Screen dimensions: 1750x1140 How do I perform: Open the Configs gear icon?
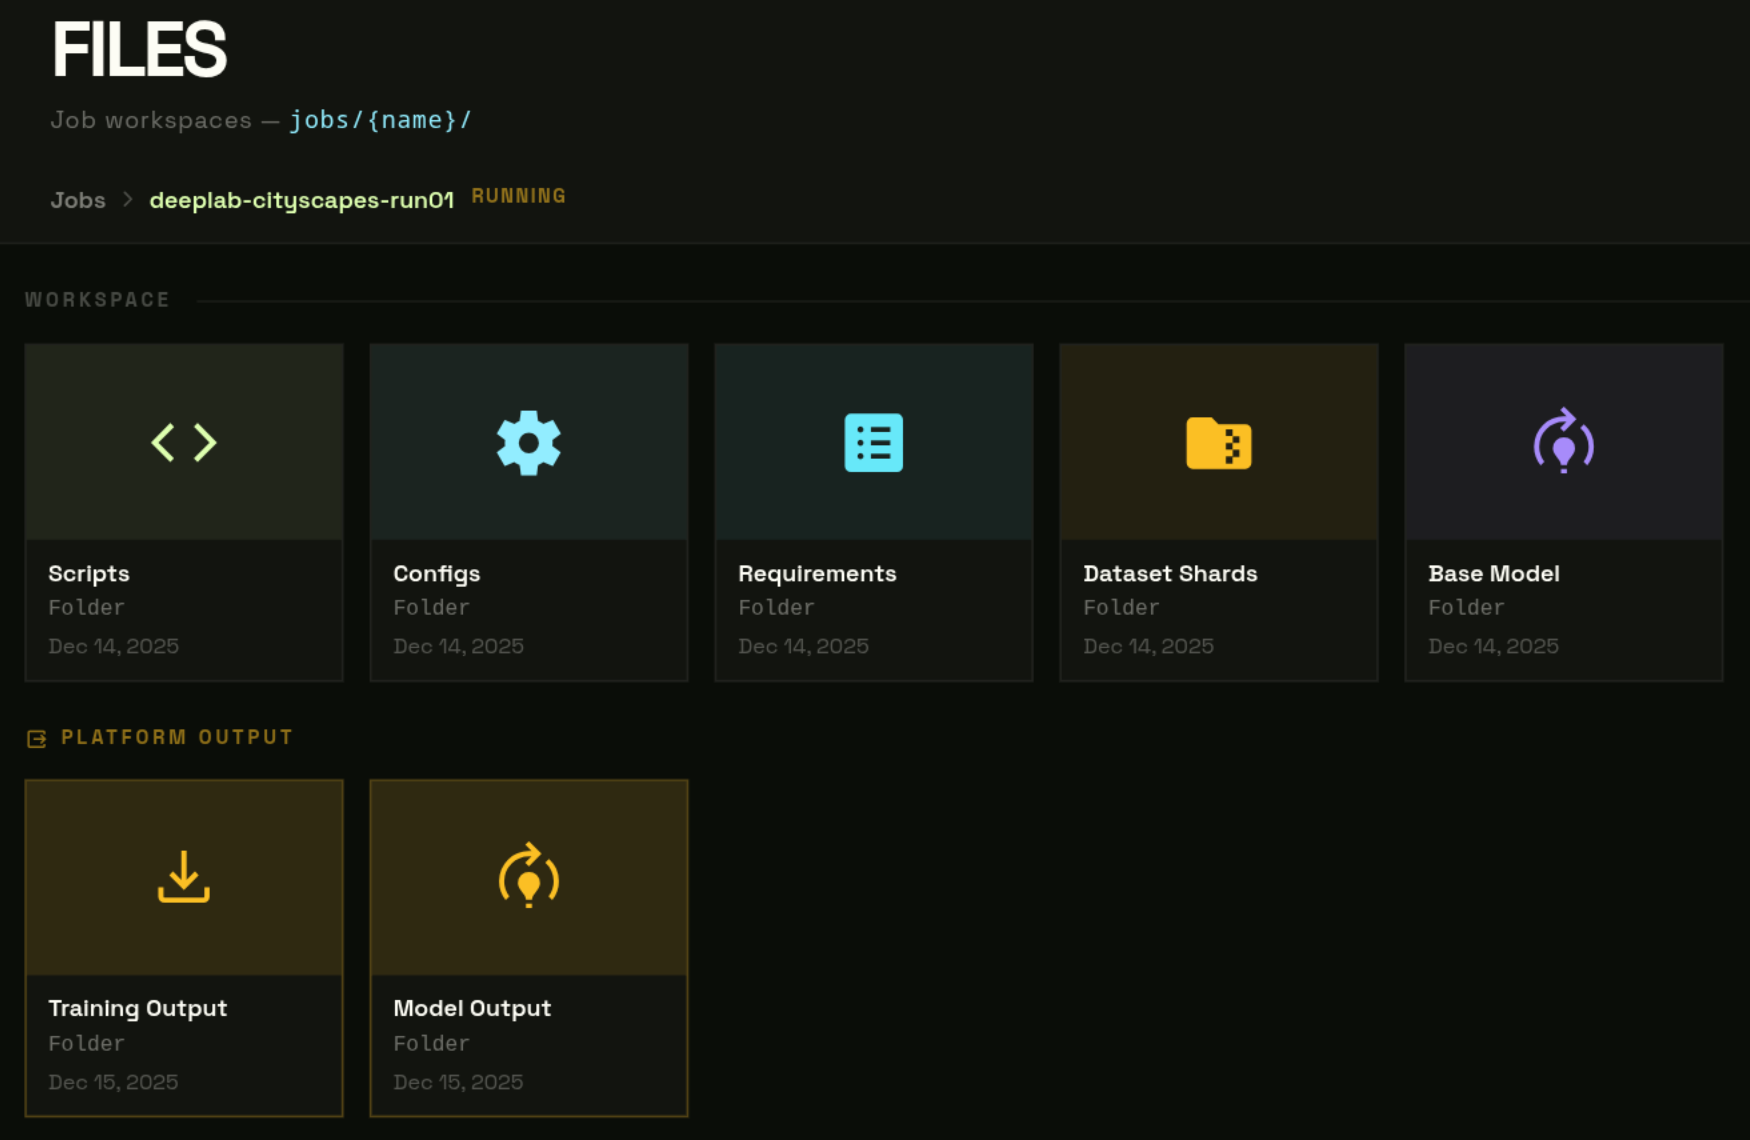pos(529,443)
